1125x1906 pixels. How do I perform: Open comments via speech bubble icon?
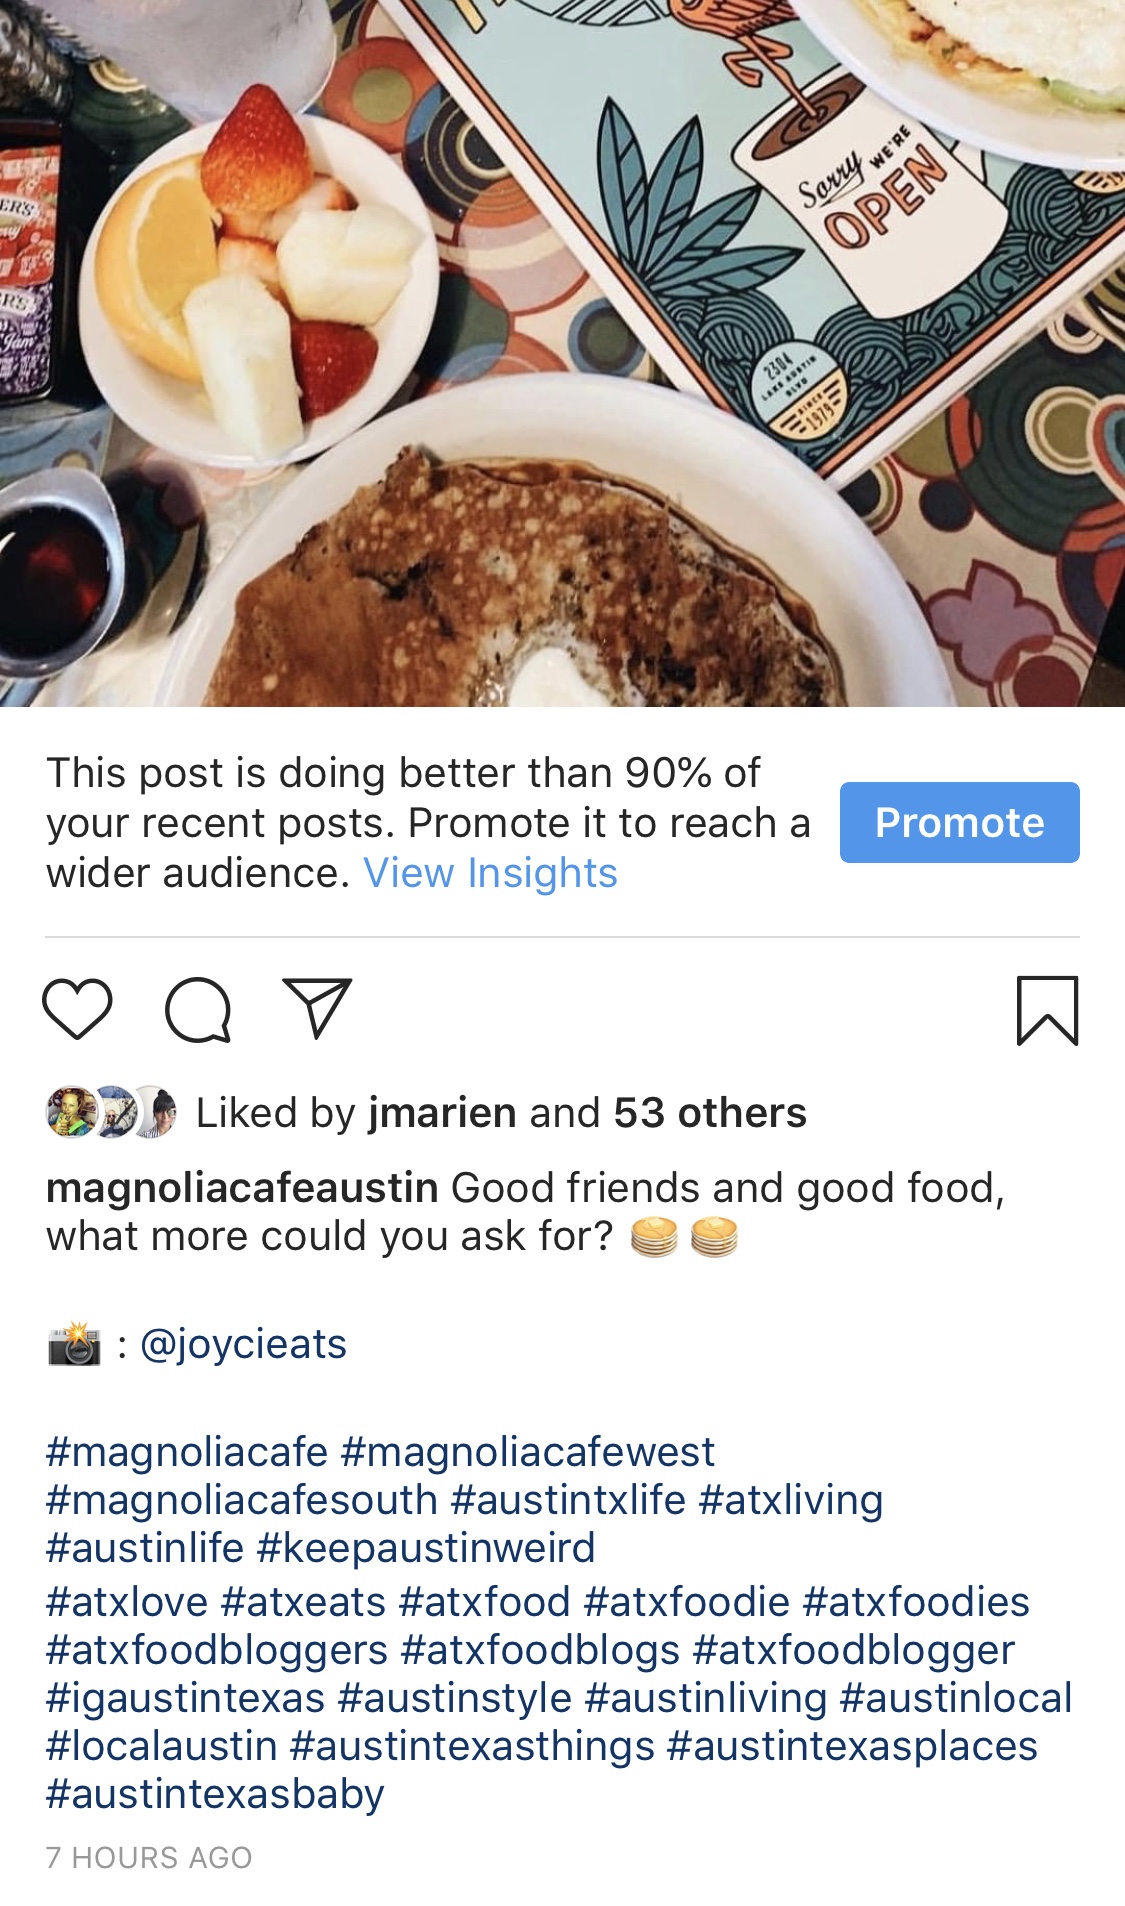pos(198,1009)
